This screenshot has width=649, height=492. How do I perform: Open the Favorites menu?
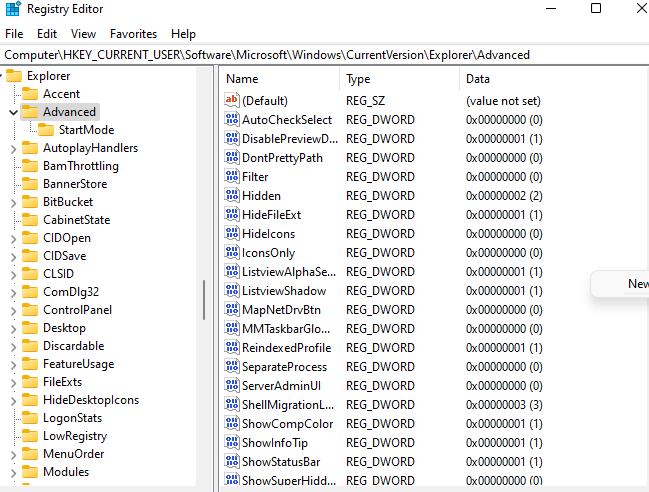[133, 34]
